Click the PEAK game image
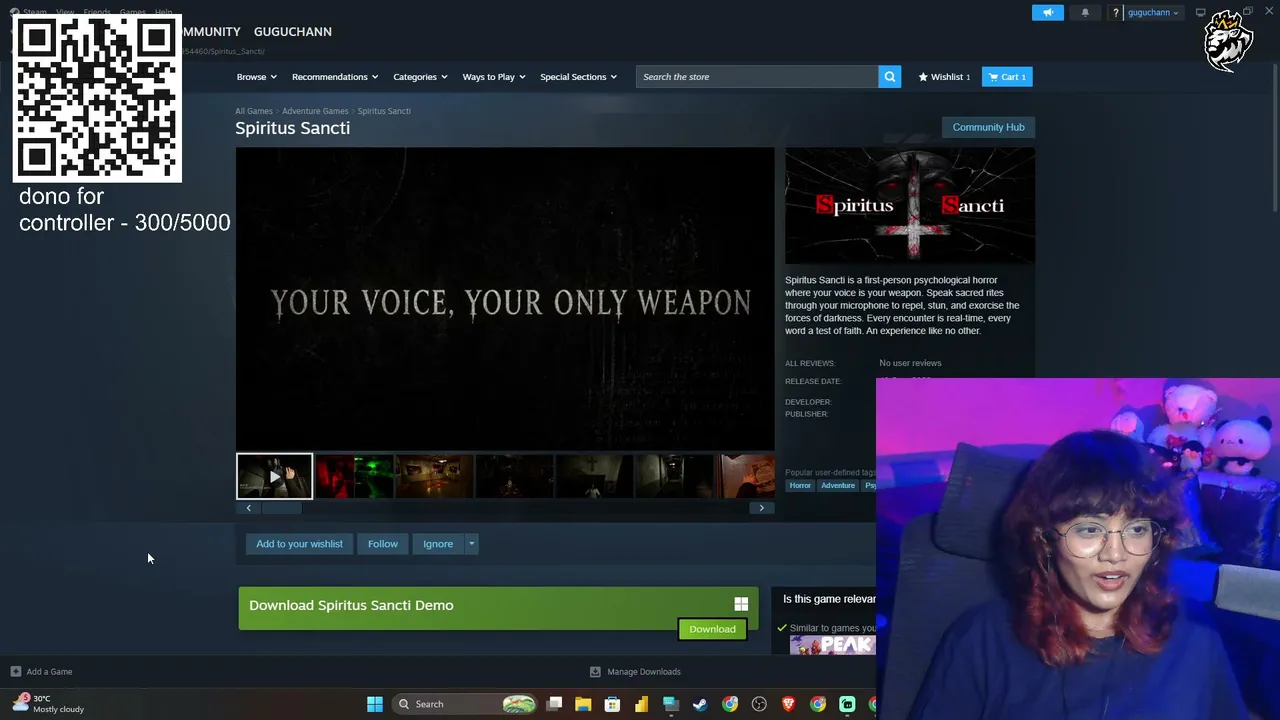Viewport: 1280px width, 720px height. pos(832,645)
